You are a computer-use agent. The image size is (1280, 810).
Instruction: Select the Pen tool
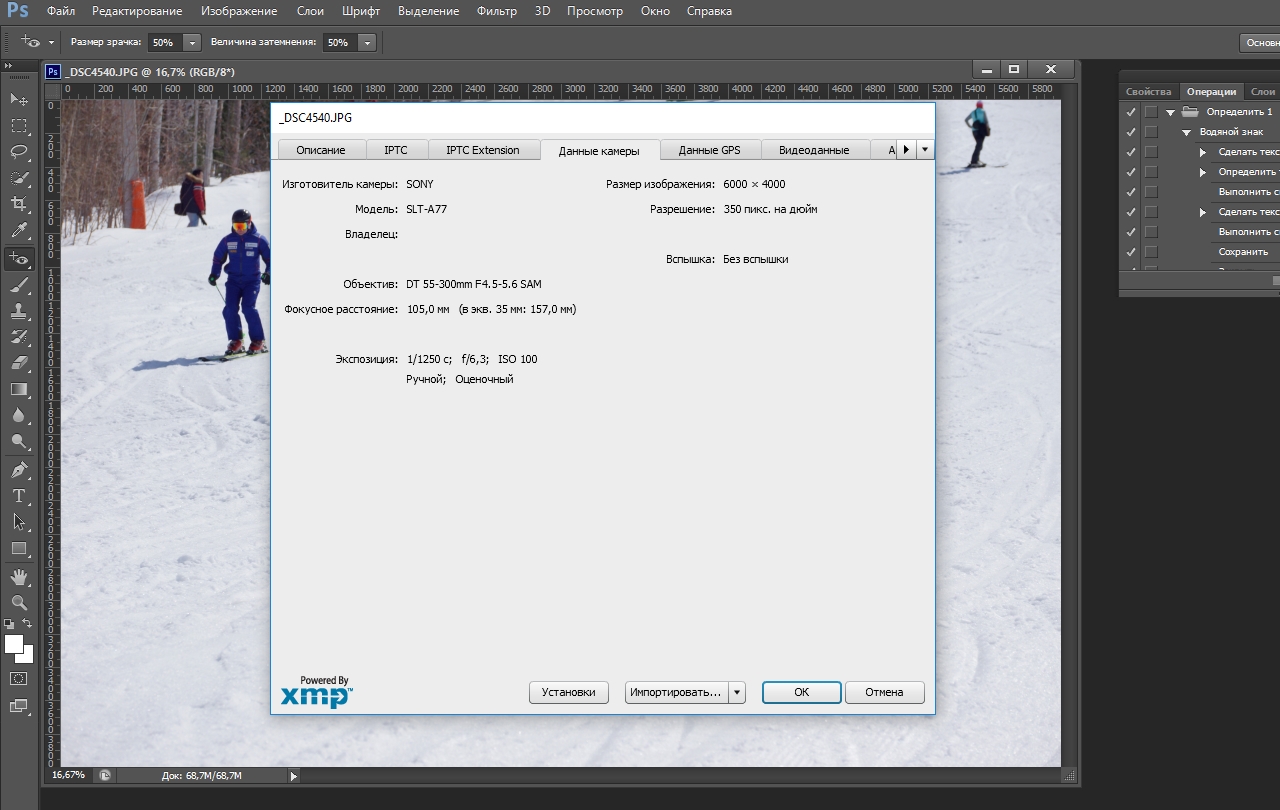[x=19, y=470]
